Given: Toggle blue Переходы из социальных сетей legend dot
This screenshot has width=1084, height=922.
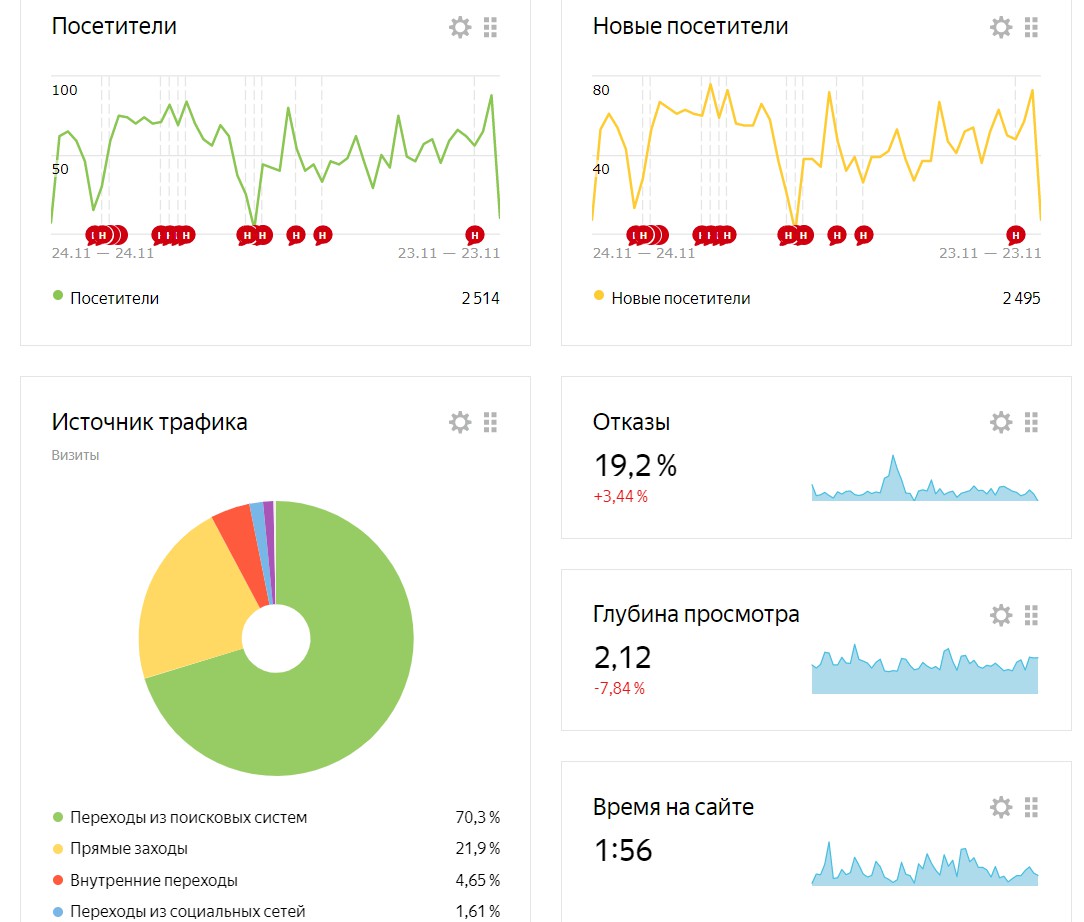Looking at the screenshot, I should pyautogui.click(x=58, y=912).
